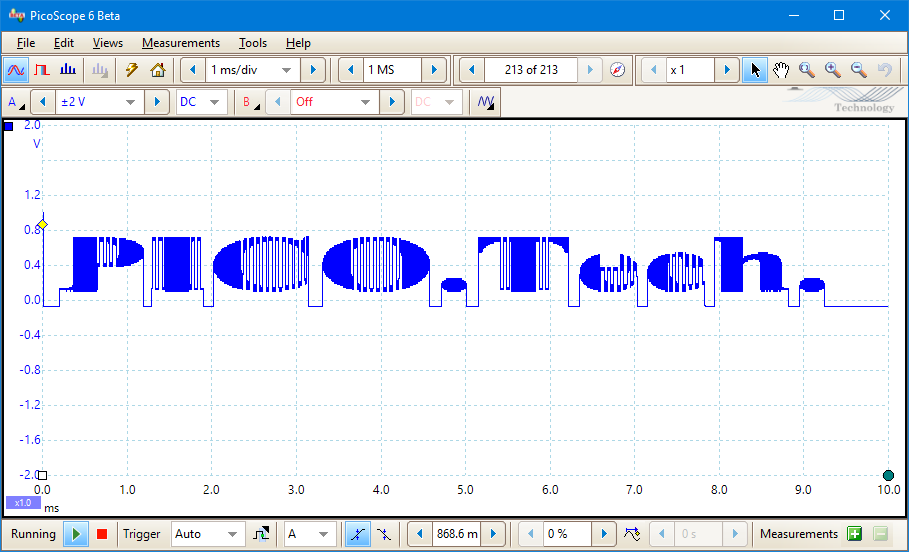This screenshot has height=552, width=909.
Task: Click the 868.6 m threshold field
Action: tap(457, 534)
